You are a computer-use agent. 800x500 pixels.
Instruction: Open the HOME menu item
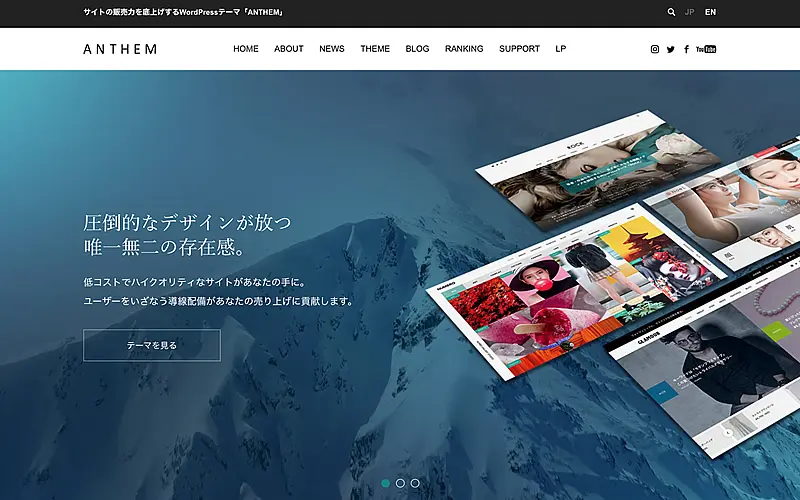point(246,49)
